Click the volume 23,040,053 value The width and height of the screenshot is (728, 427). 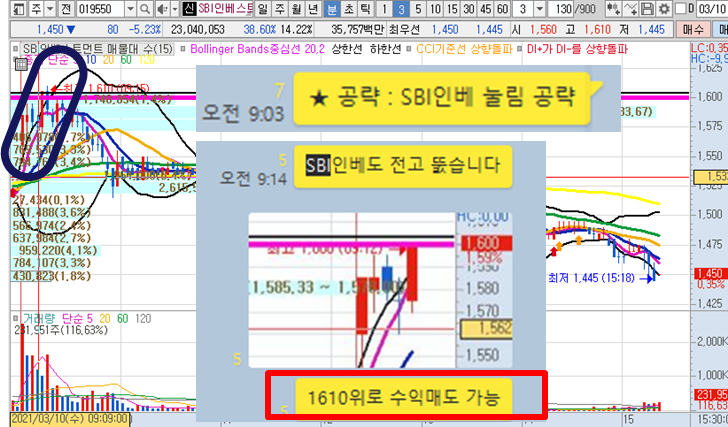[x=198, y=30]
